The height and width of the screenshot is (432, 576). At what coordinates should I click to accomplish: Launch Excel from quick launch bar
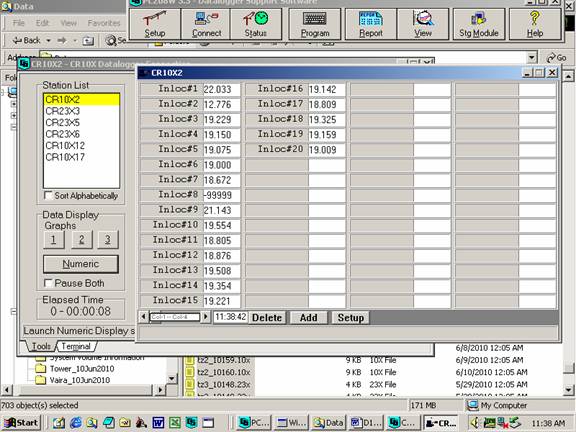pyautogui.click(x=175, y=422)
